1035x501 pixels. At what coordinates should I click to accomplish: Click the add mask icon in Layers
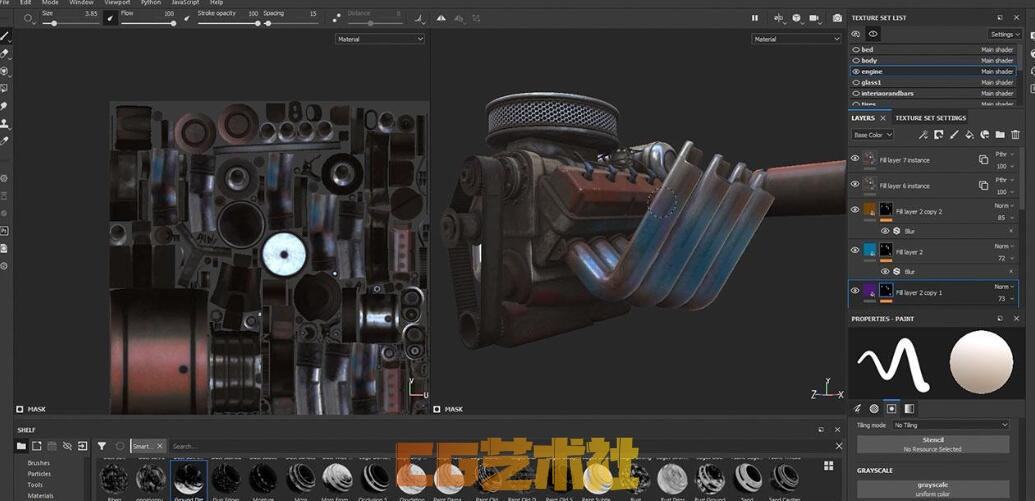point(939,135)
